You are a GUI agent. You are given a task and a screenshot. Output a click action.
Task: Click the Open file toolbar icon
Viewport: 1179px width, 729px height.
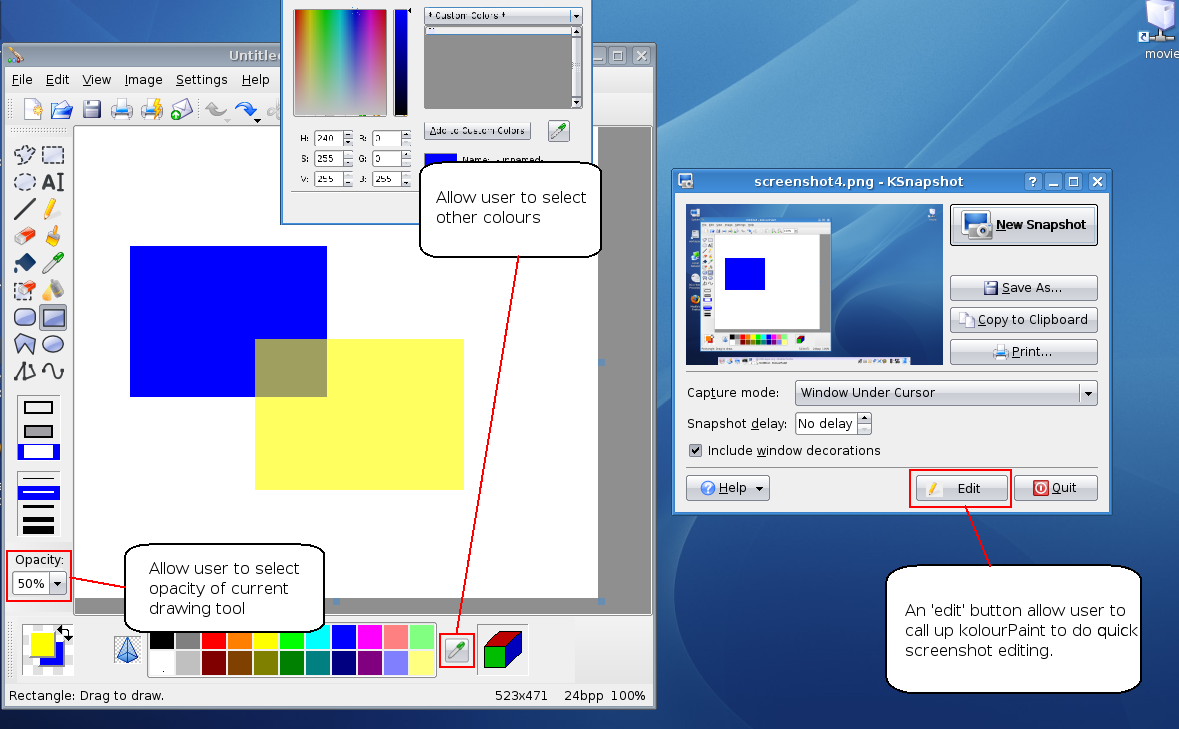point(62,110)
